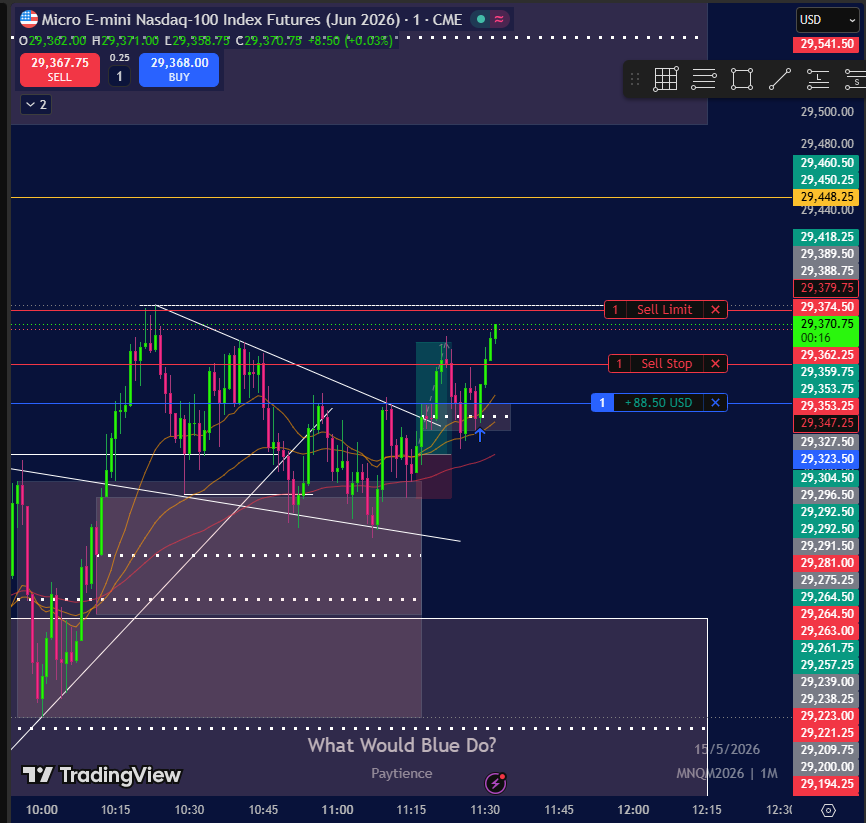Open the chart scale settings gear

828,810
